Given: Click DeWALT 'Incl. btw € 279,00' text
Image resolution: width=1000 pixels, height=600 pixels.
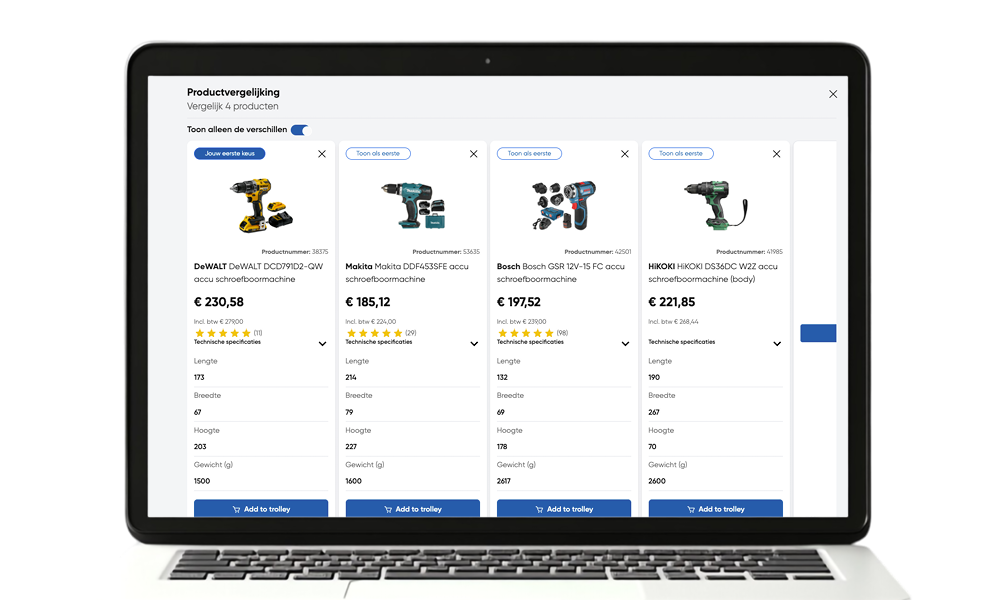Looking at the screenshot, I should tap(218, 322).
